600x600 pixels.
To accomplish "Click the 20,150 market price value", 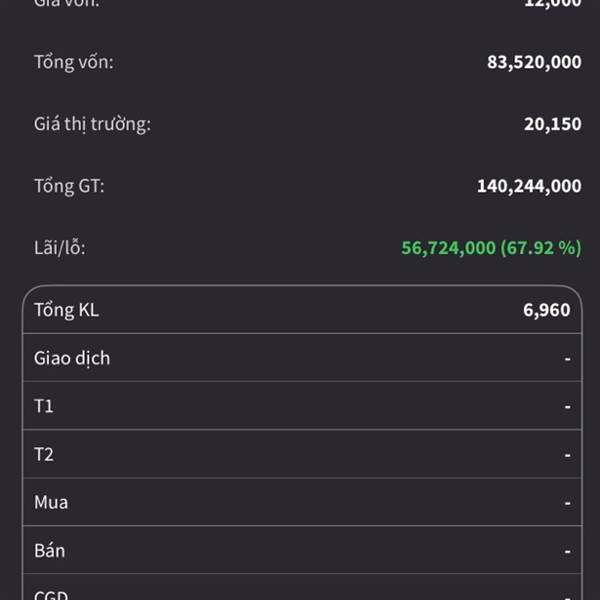I will pos(552,124).
